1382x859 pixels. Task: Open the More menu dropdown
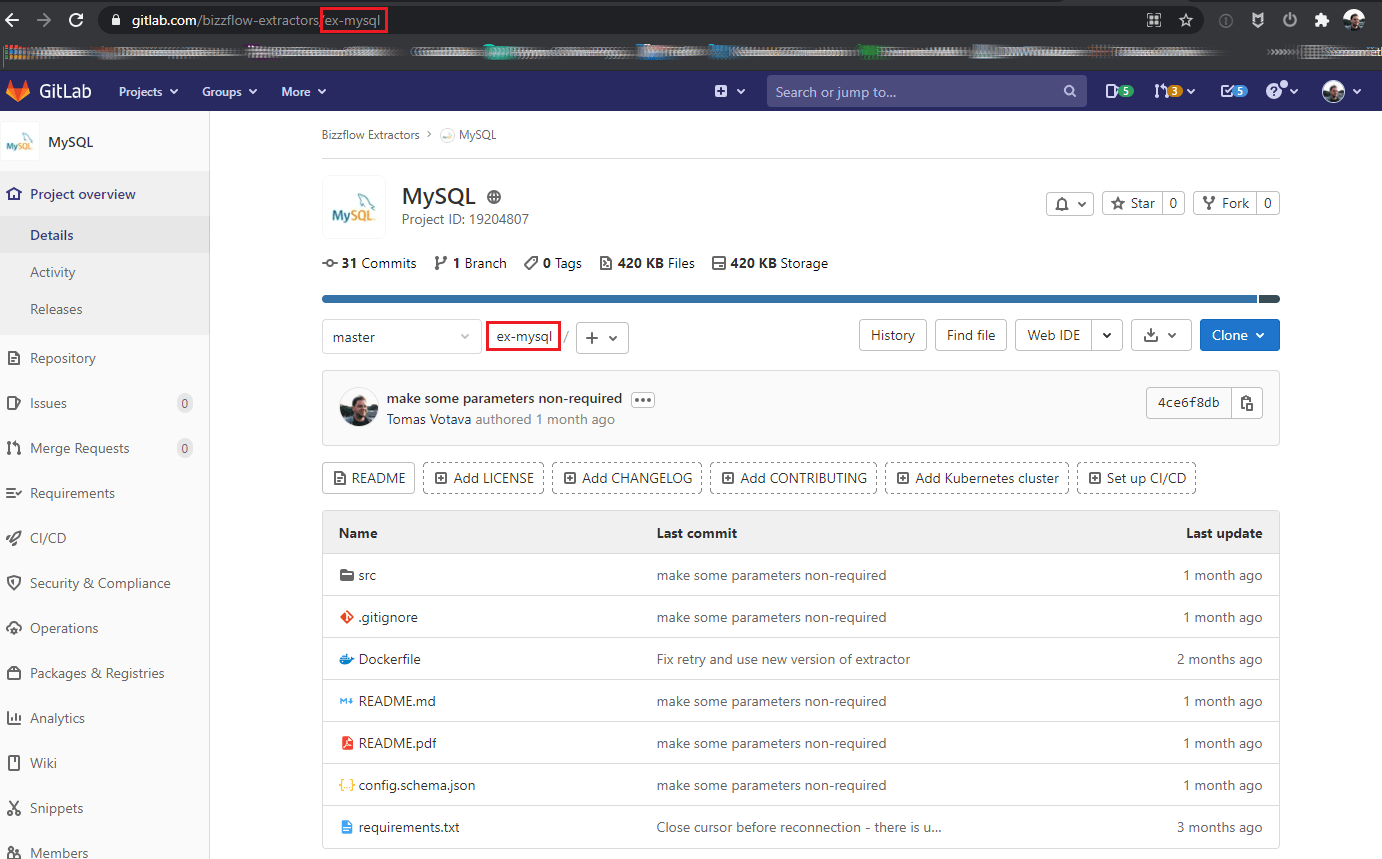pos(304,91)
